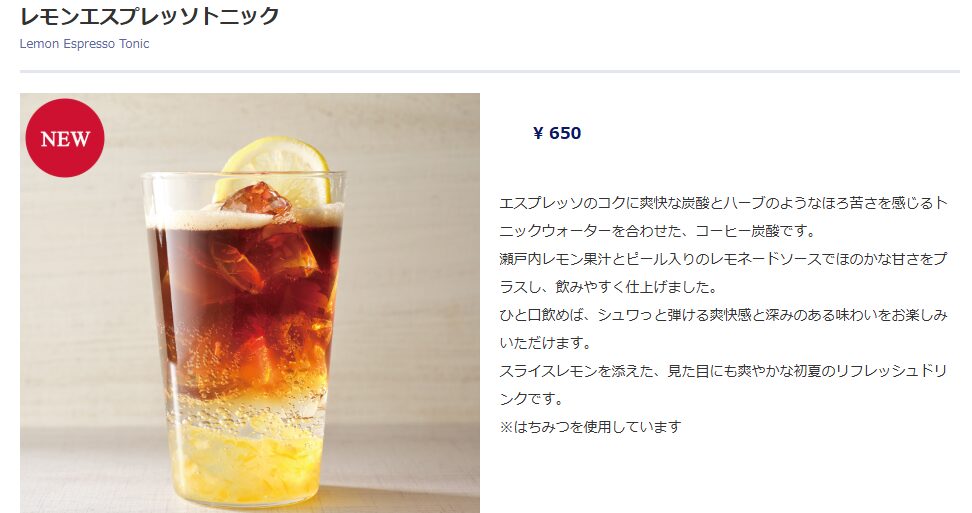The height and width of the screenshot is (513, 972).
Task: Click the 瀬戸内レモン果汁 description line
Action: coord(723,259)
